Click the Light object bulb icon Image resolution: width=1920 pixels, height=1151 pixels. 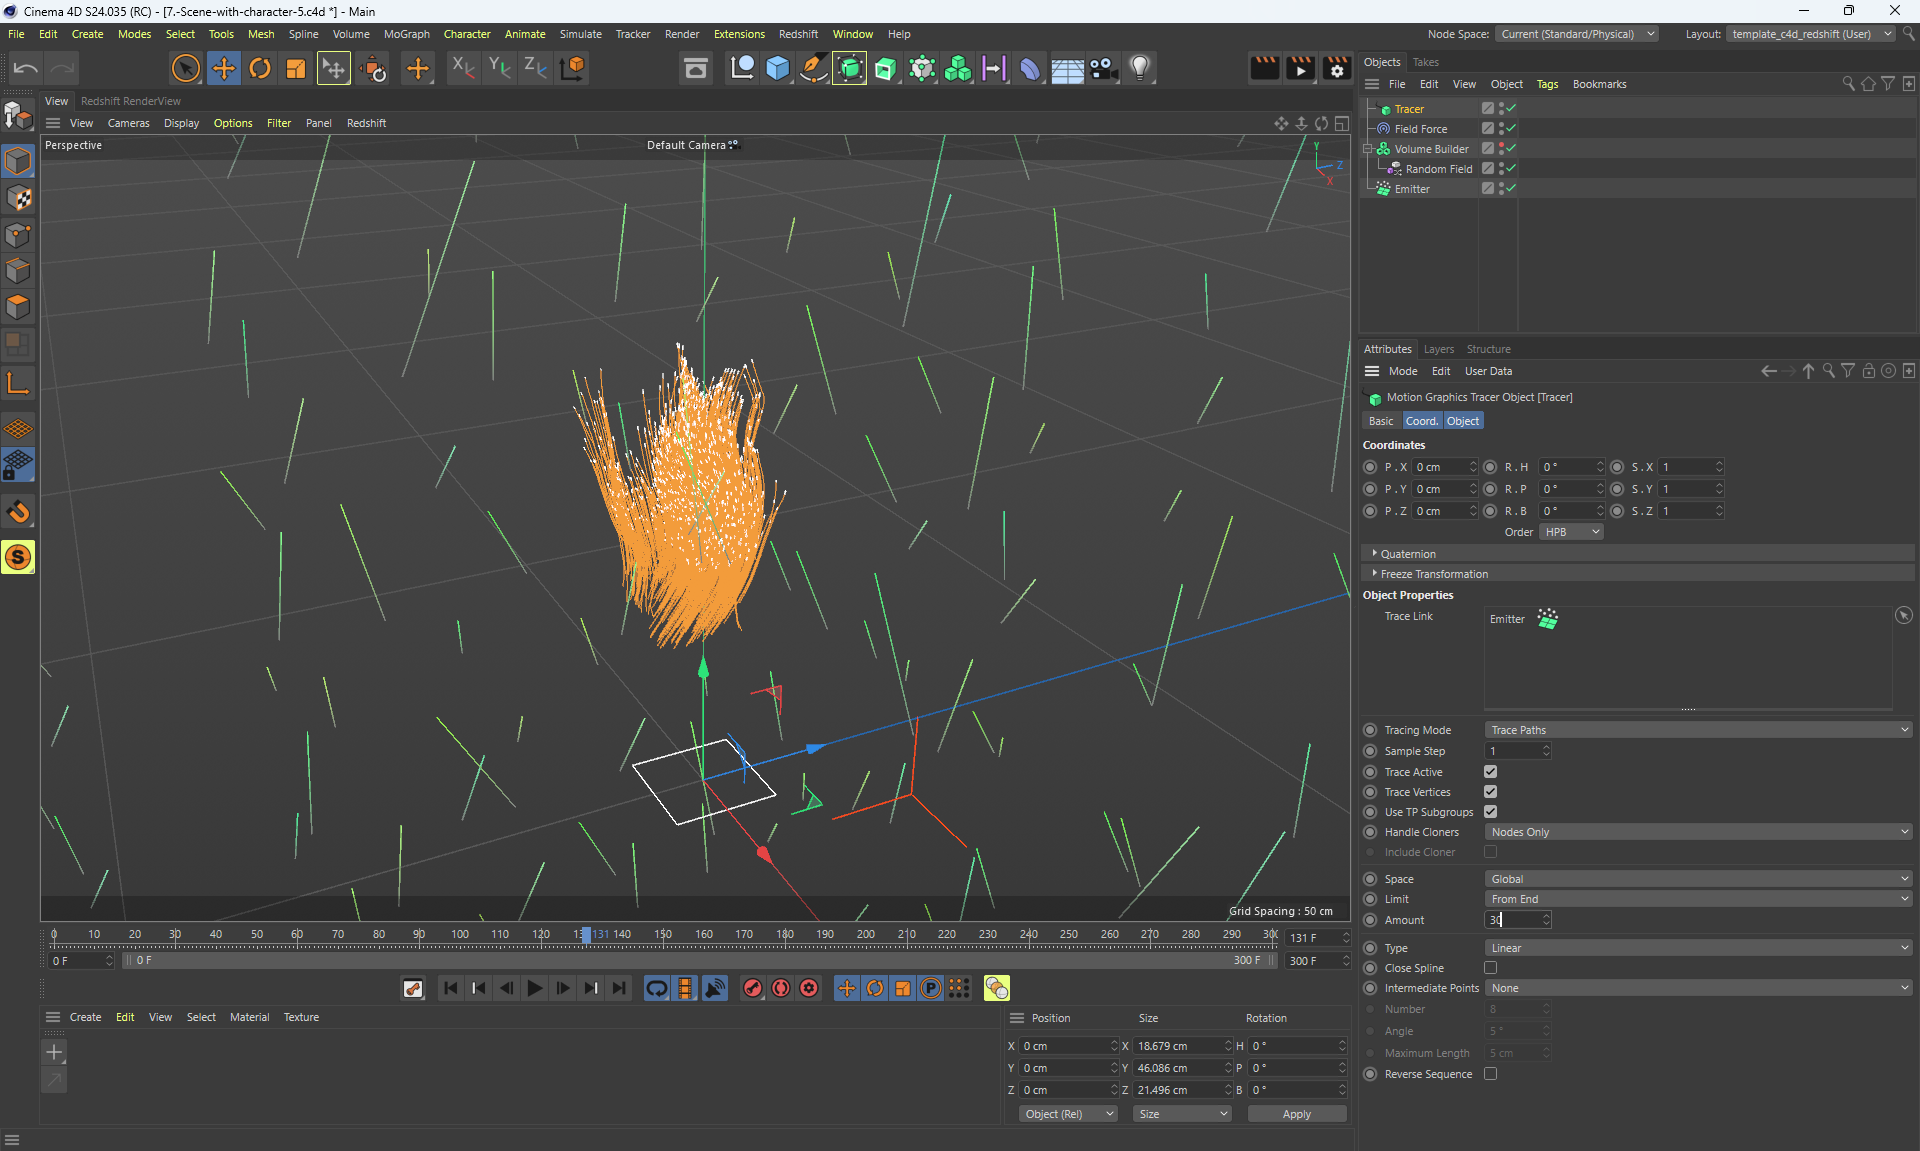click(1140, 68)
